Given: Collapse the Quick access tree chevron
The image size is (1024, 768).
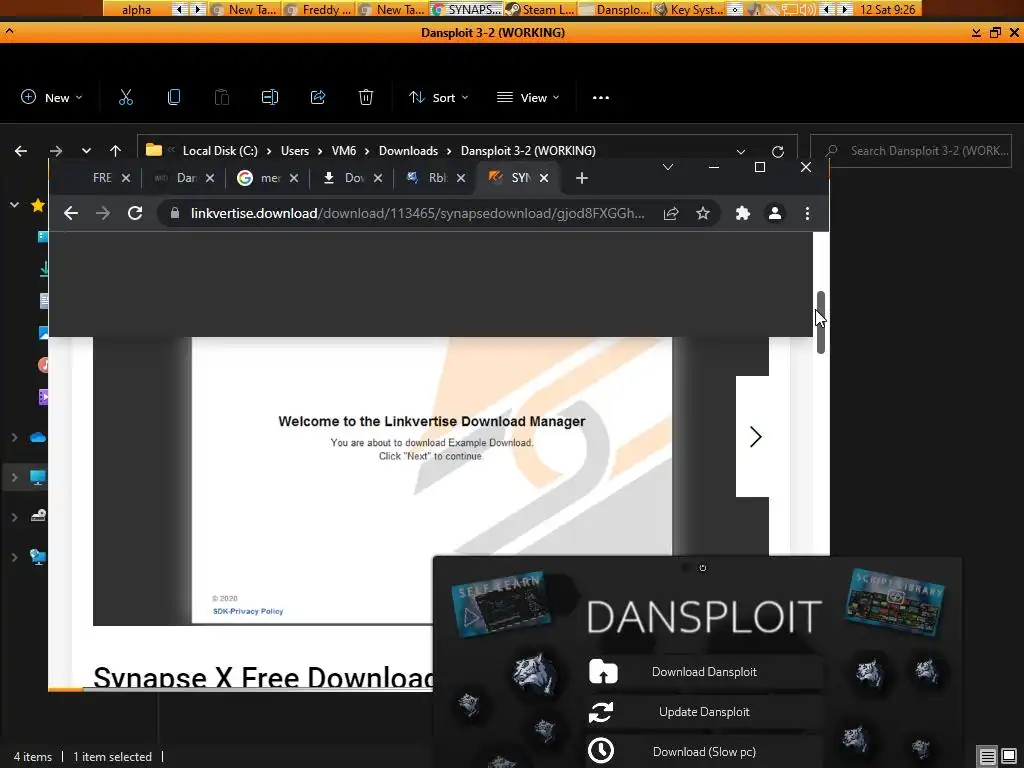Looking at the screenshot, I should tap(14, 205).
